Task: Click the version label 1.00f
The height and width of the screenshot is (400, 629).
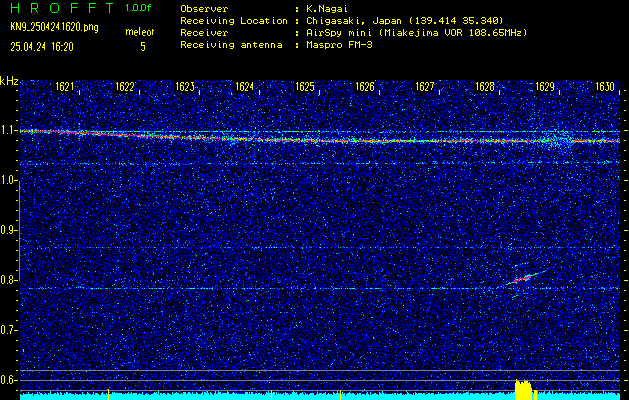Action: click(138, 8)
